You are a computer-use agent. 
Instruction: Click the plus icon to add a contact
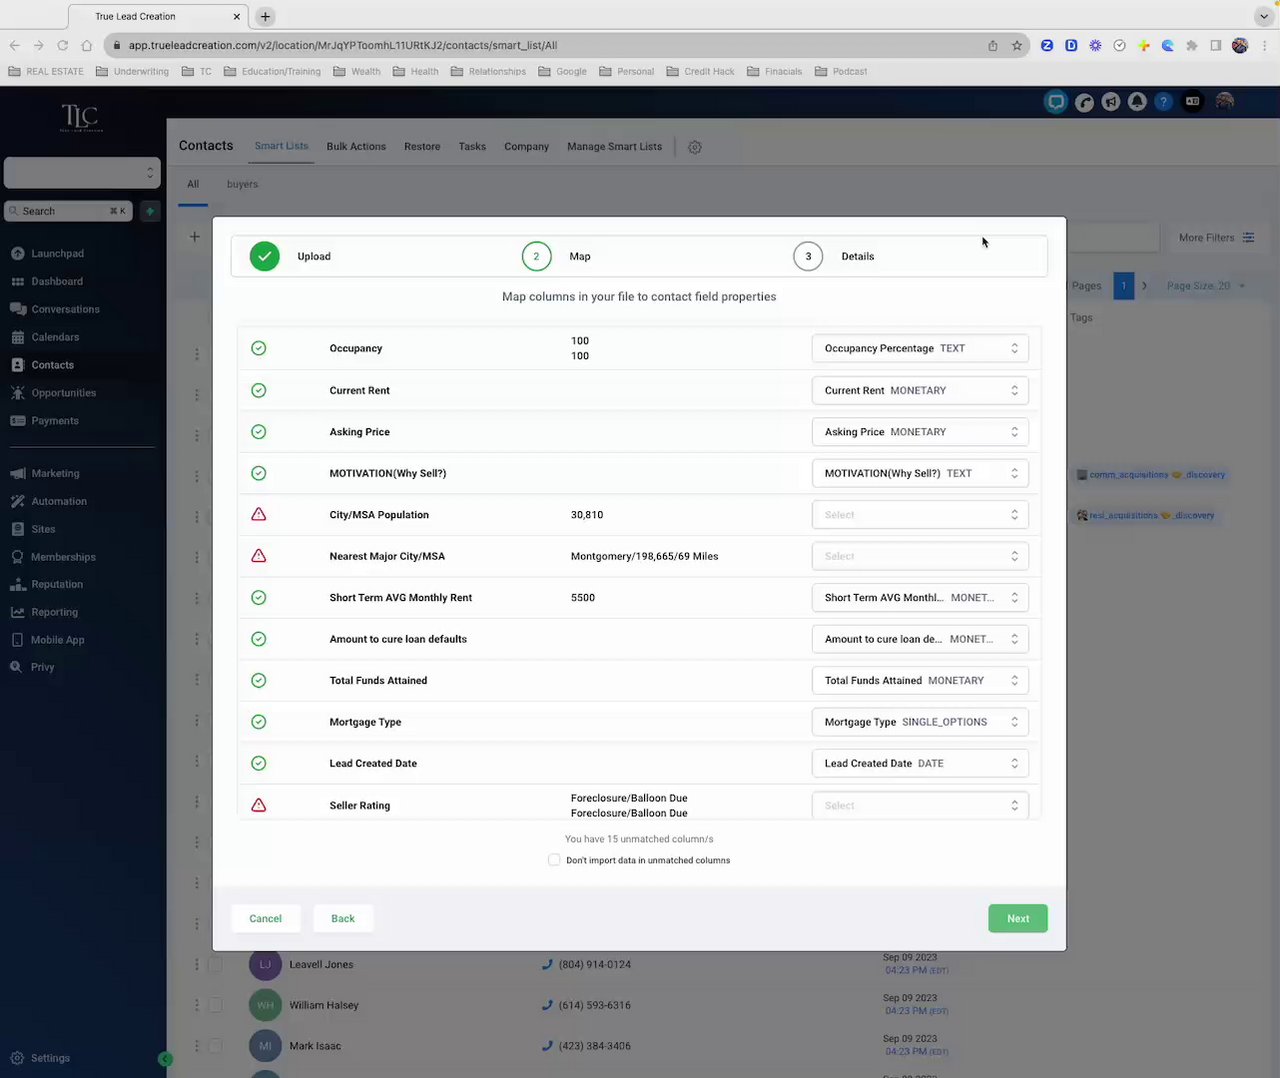pos(195,237)
